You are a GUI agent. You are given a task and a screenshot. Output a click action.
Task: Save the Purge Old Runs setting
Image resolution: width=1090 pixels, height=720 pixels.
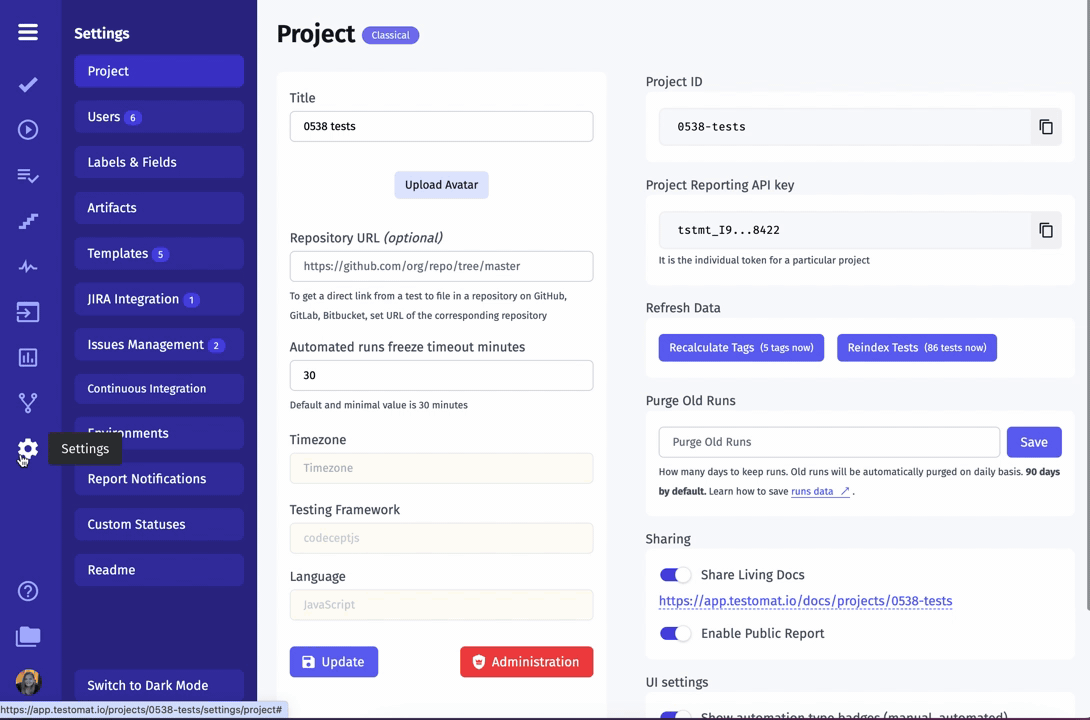point(1034,442)
